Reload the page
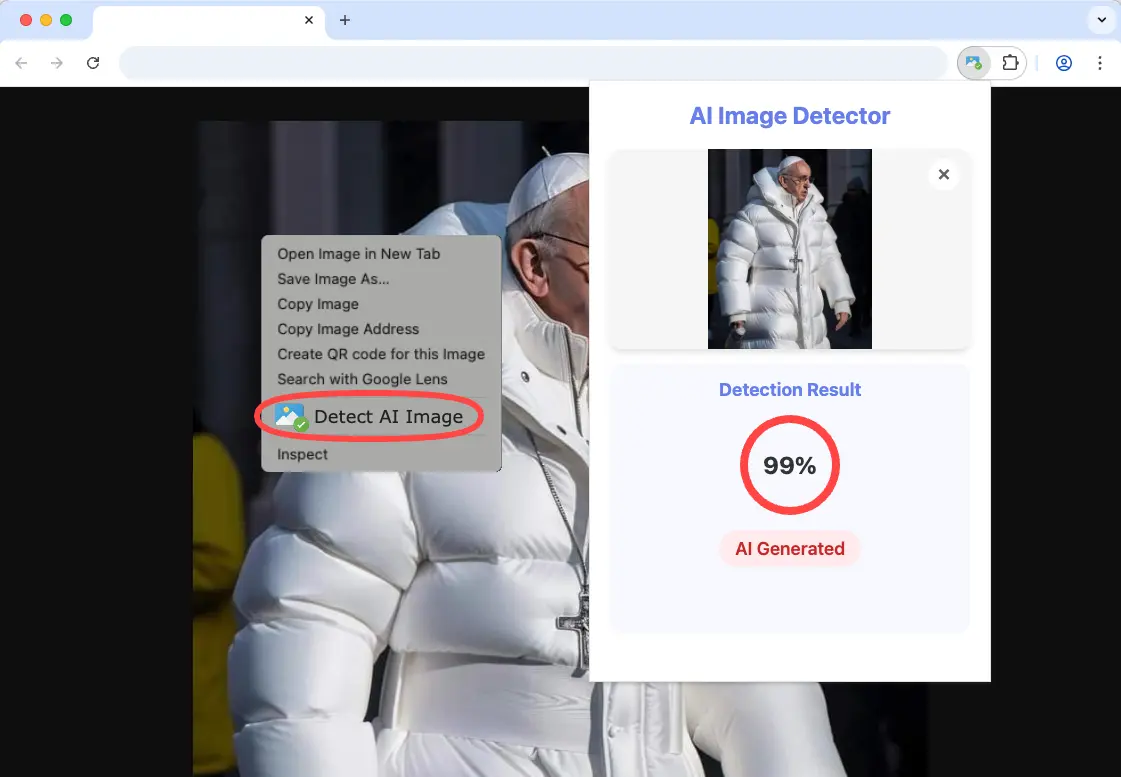The image size is (1121, 777). pyautogui.click(x=93, y=63)
